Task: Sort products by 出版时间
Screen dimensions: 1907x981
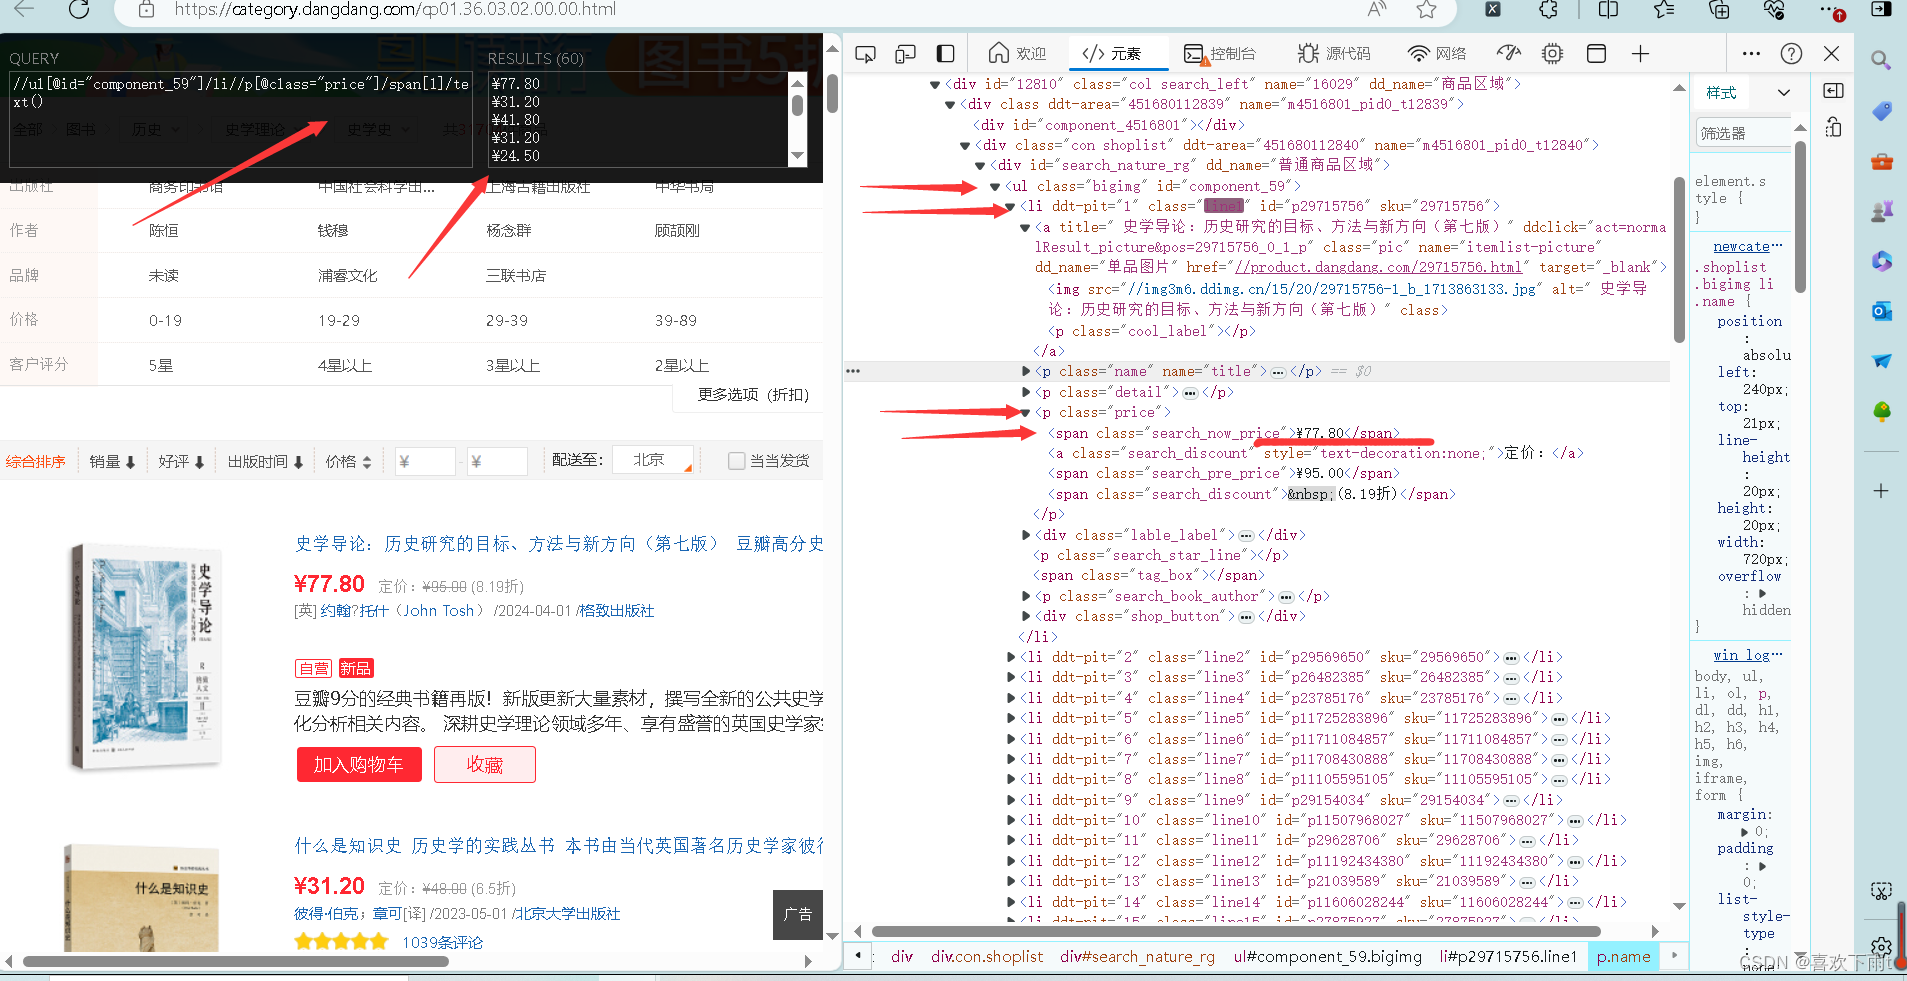Action: point(266,461)
